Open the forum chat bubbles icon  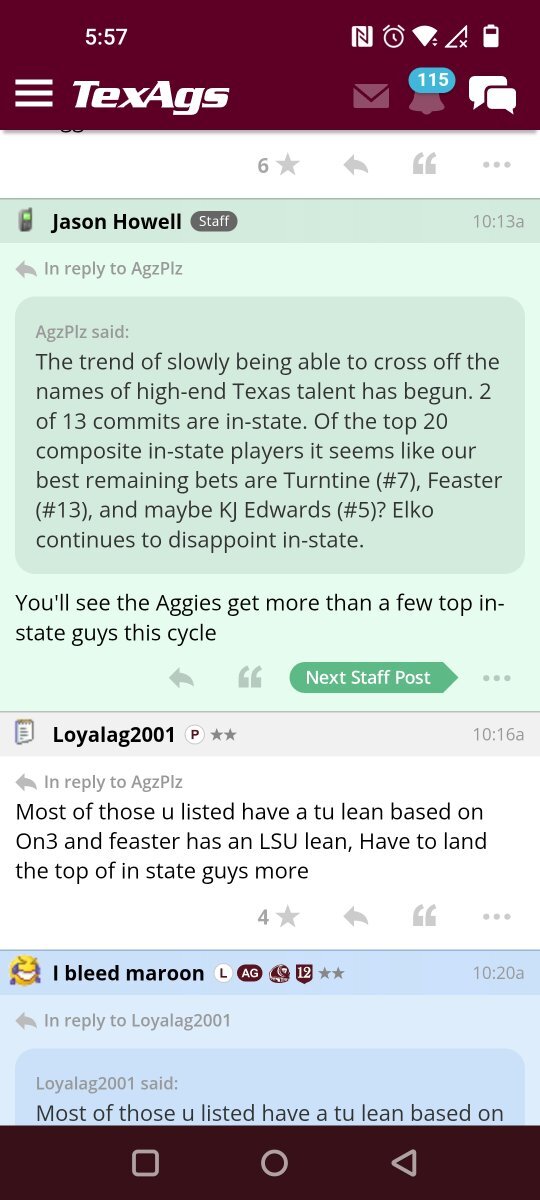click(493, 95)
